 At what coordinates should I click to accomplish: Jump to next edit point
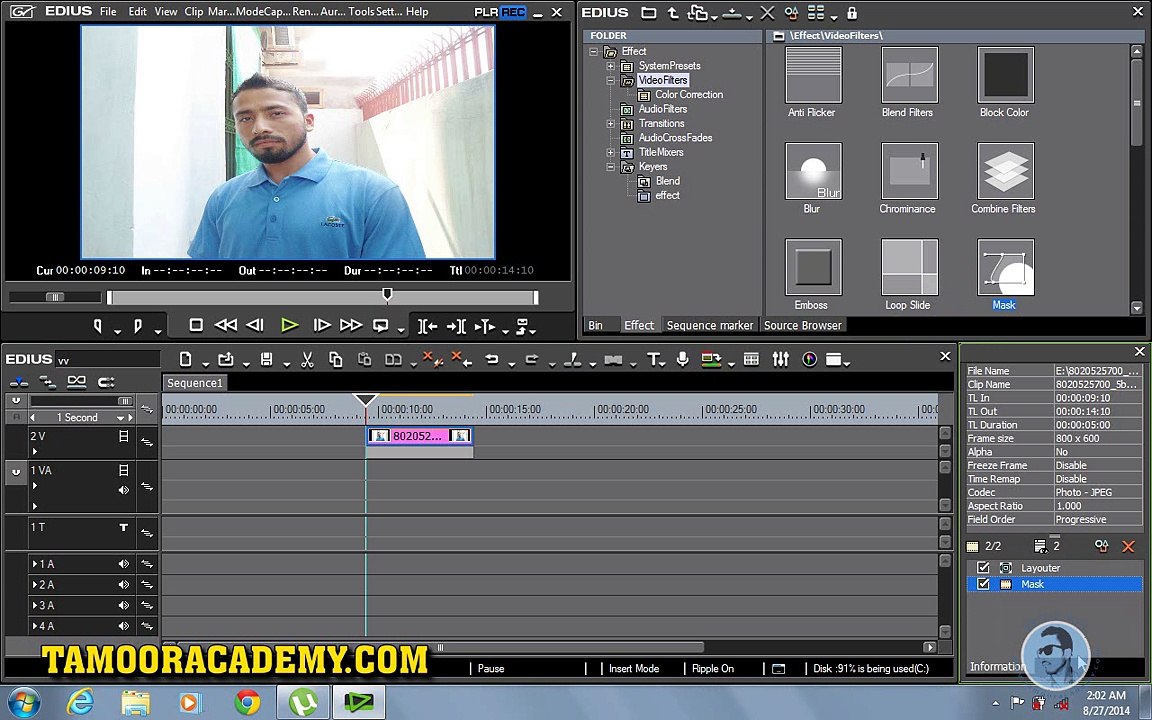[456, 326]
